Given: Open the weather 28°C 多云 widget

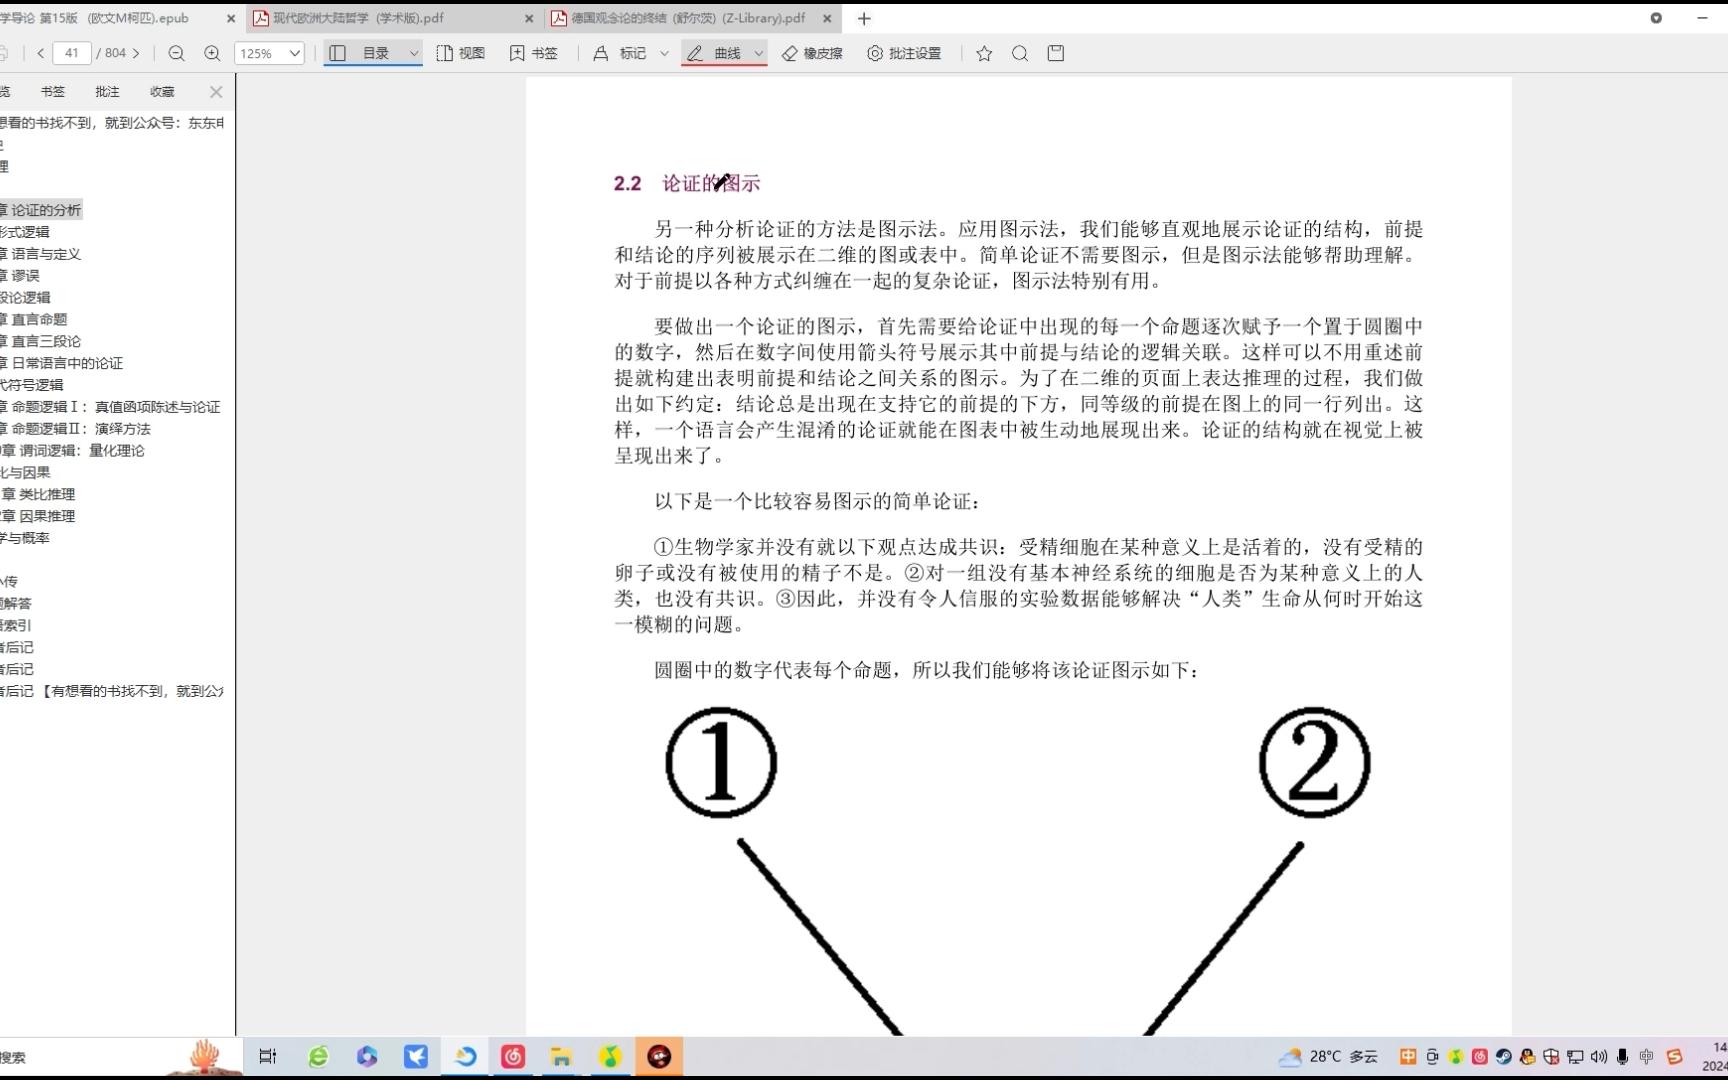Looking at the screenshot, I should click(1329, 1056).
